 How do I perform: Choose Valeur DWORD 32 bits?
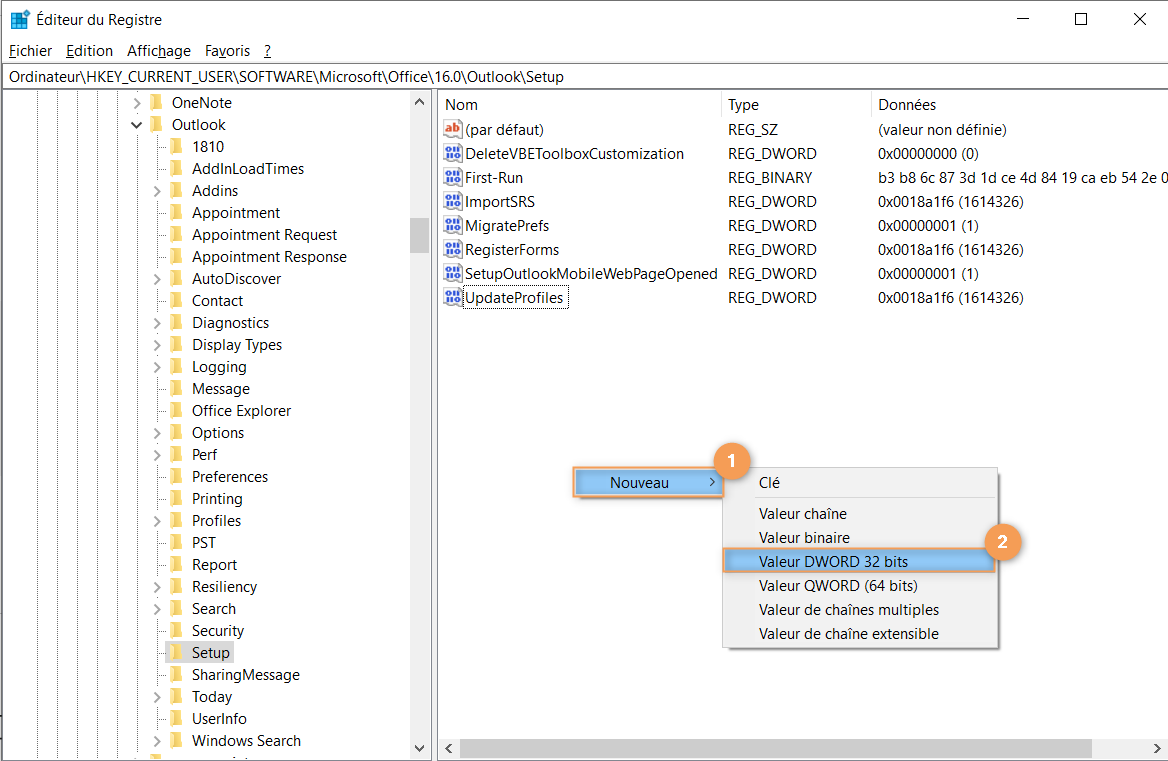[x=860, y=561]
